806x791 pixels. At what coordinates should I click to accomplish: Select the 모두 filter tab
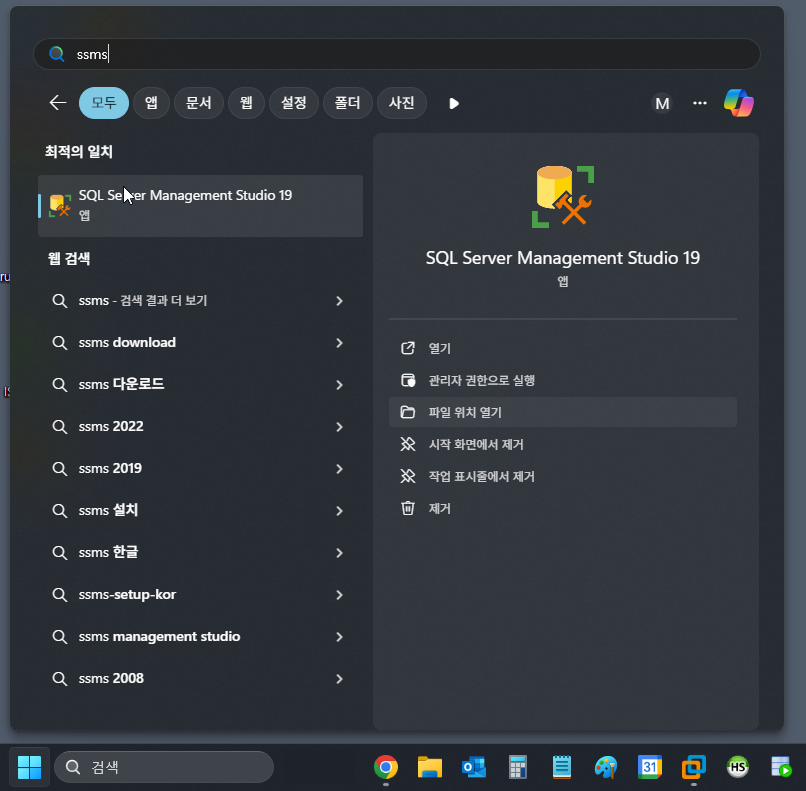tap(104, 103)
